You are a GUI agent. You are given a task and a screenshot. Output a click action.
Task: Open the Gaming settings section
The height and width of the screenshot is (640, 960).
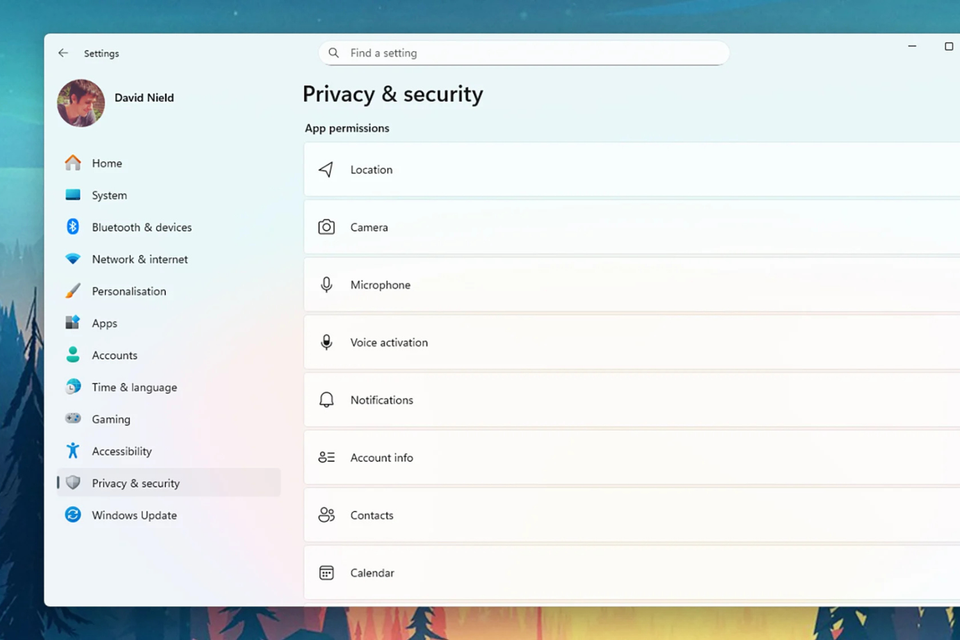tap(110, 419)
